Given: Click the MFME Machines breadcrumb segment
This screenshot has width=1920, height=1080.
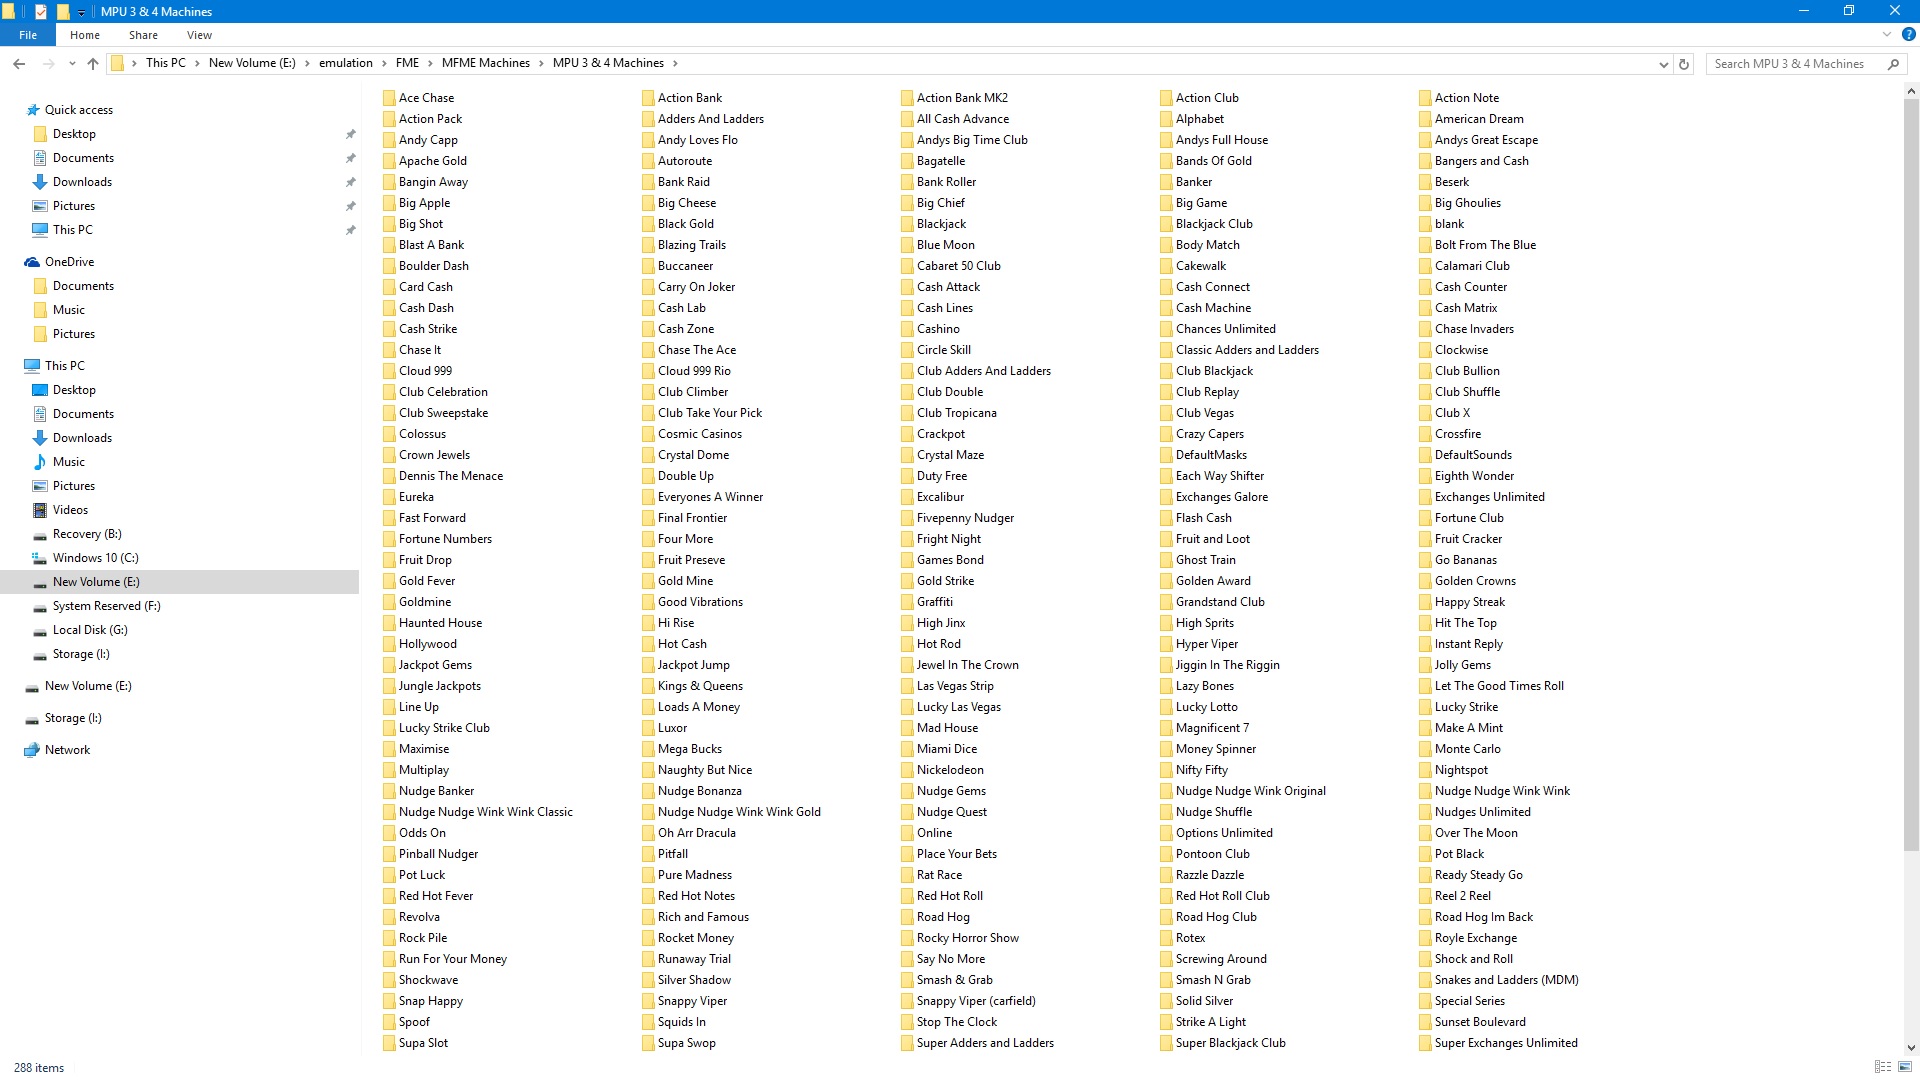Looking at the screenshot, I should click(x=485, y=63).
